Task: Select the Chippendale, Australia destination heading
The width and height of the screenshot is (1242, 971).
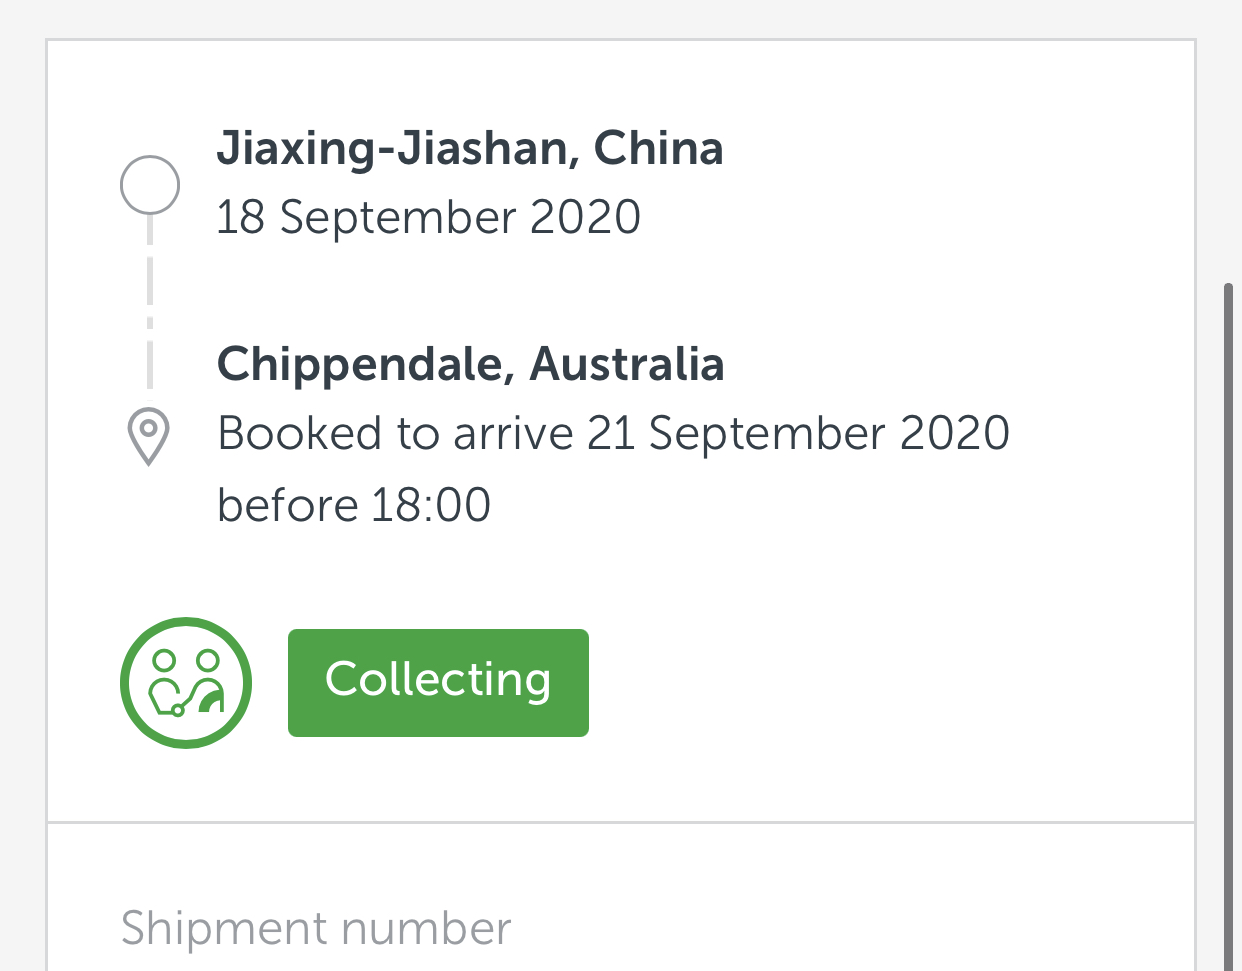Action: [x=470, y=363]
